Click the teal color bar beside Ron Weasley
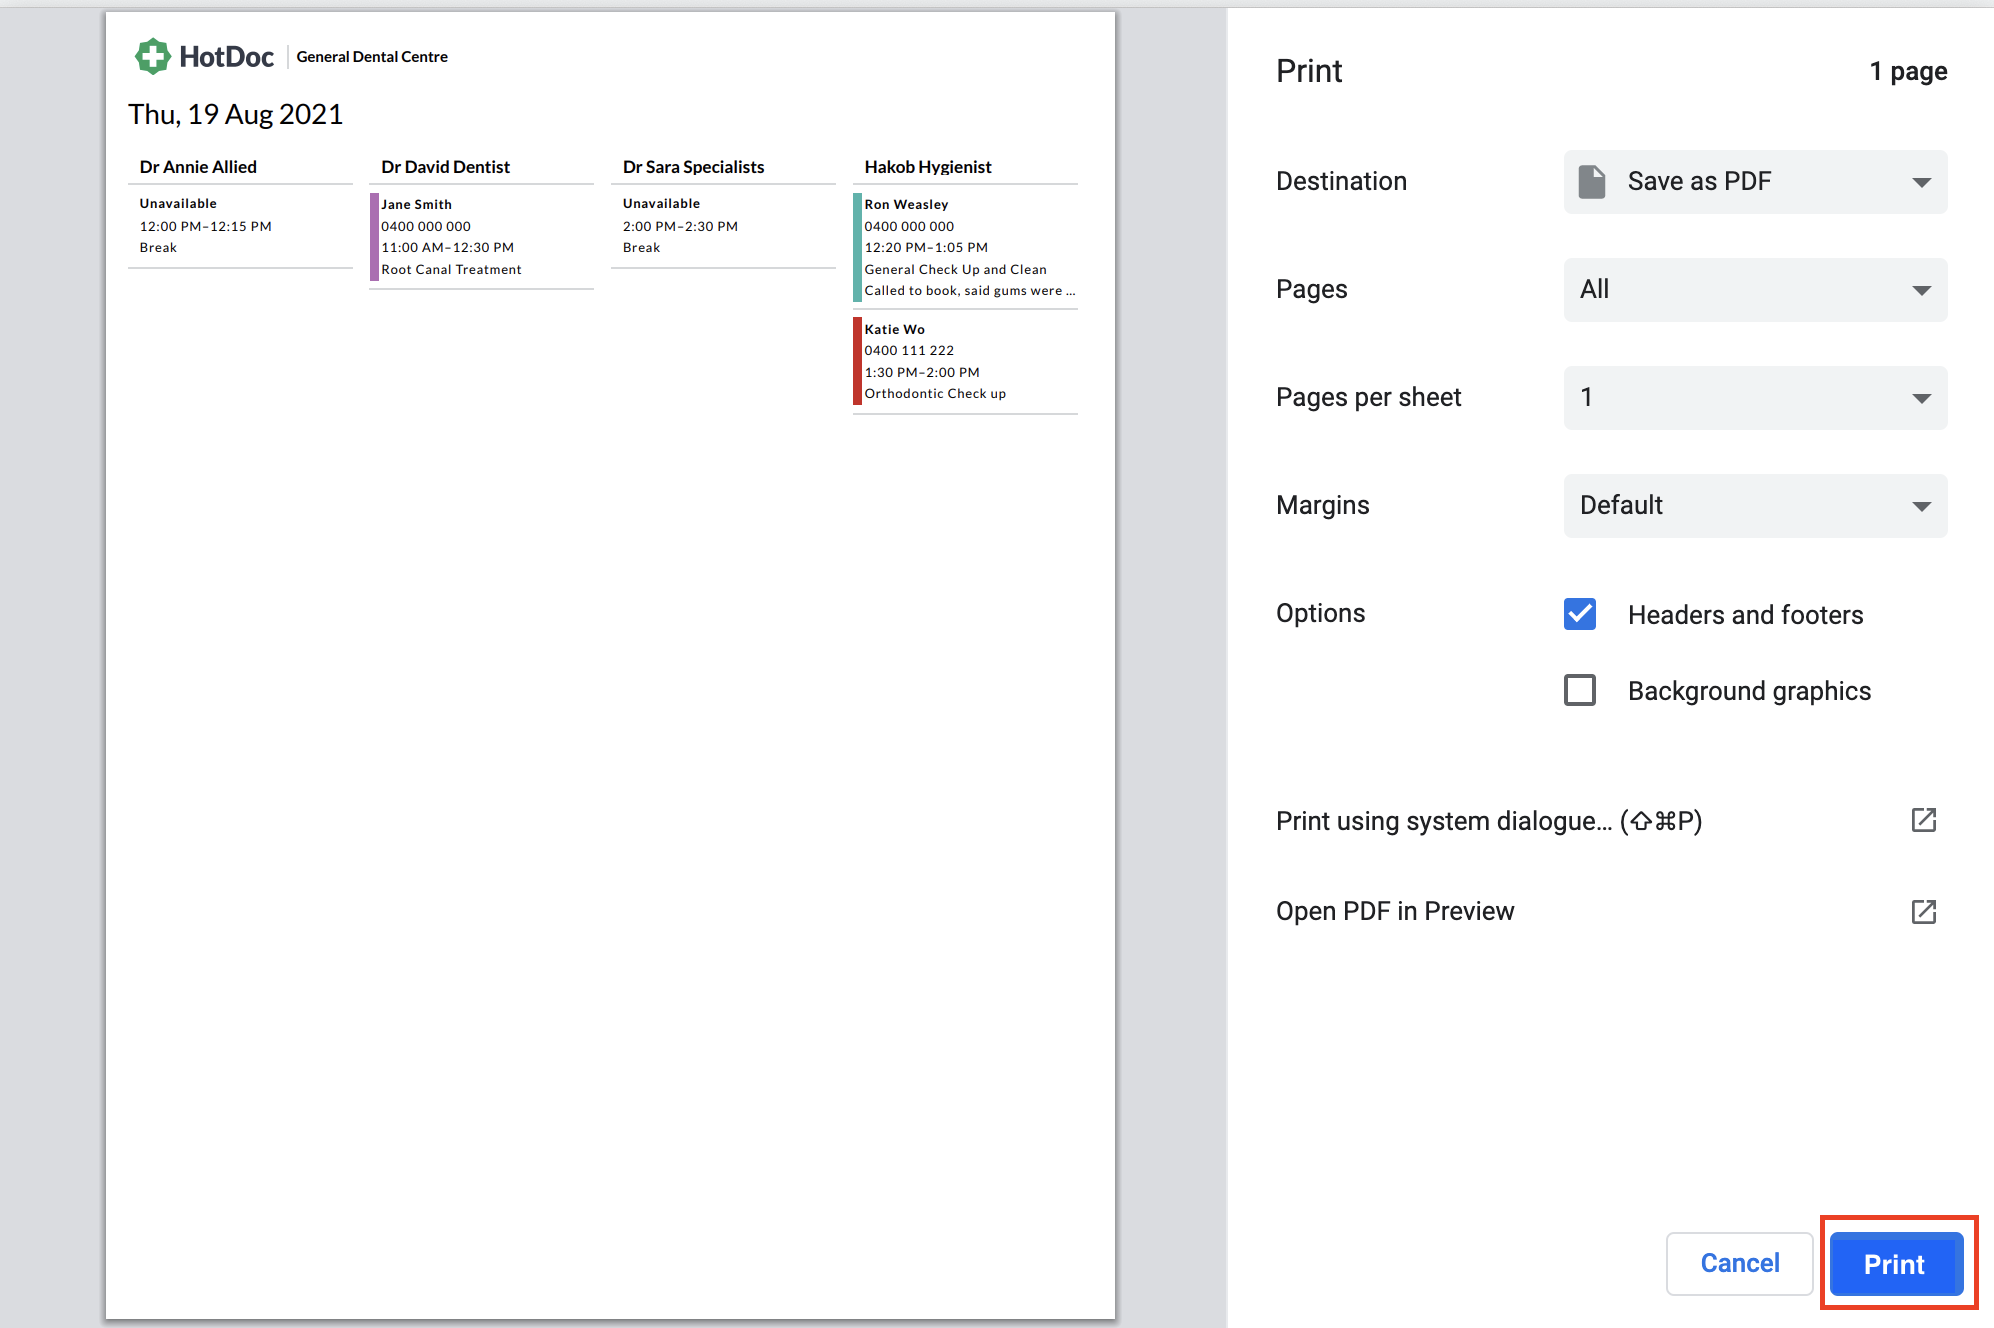This screenshot has height=1328, width=1994. [857, 247]
